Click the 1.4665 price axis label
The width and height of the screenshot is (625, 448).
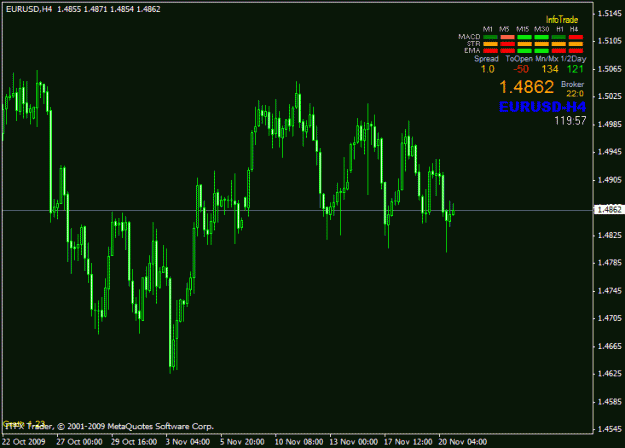tap(610, 346)
